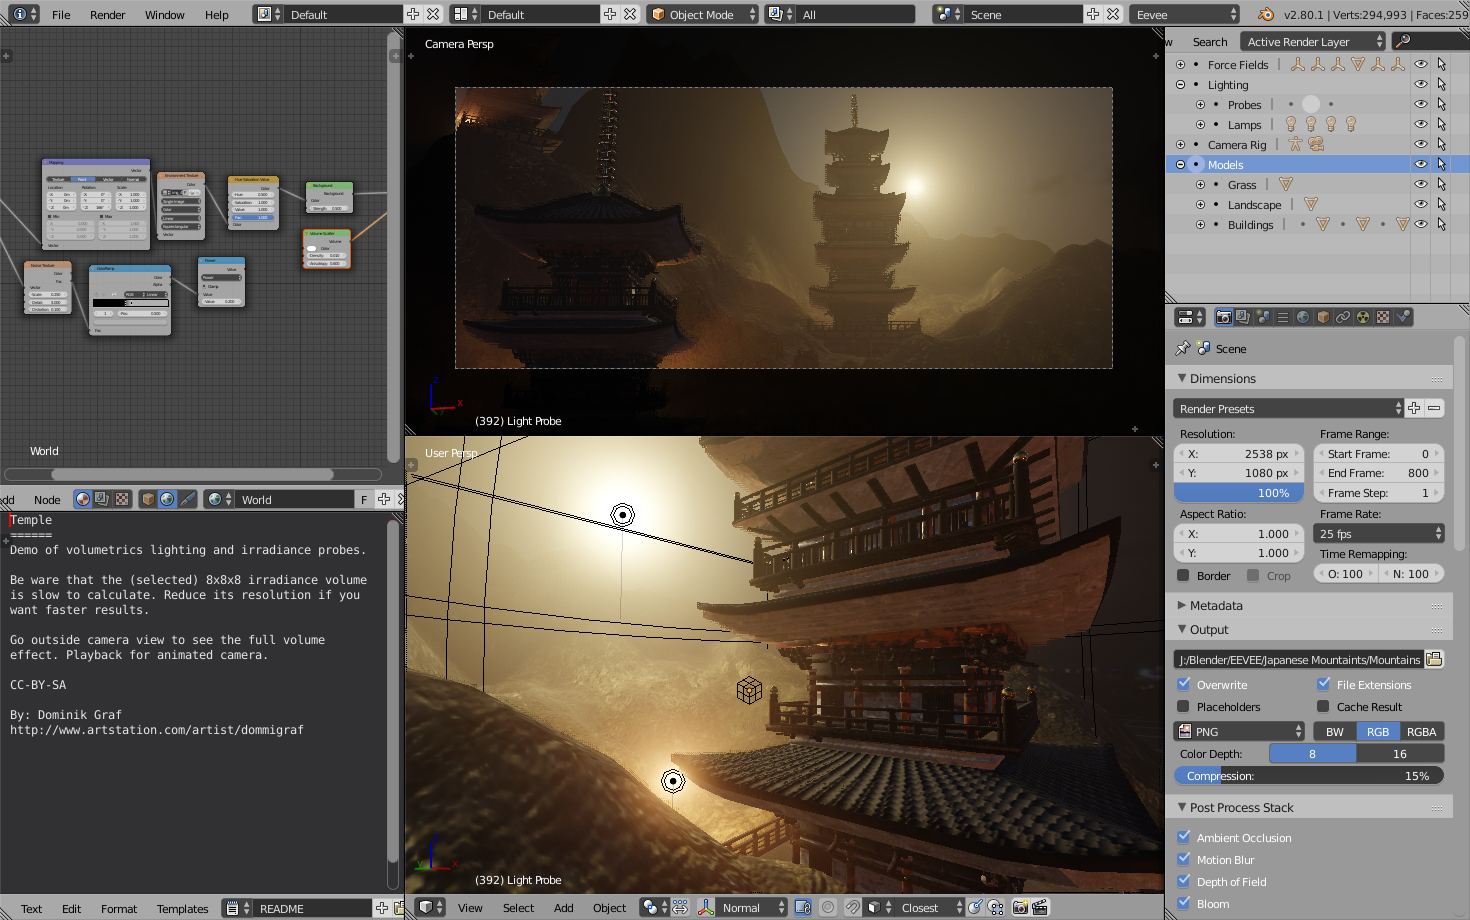Enable the Border checkbox
This screenshot has height=920, width=1470.
pos(1184,576)
